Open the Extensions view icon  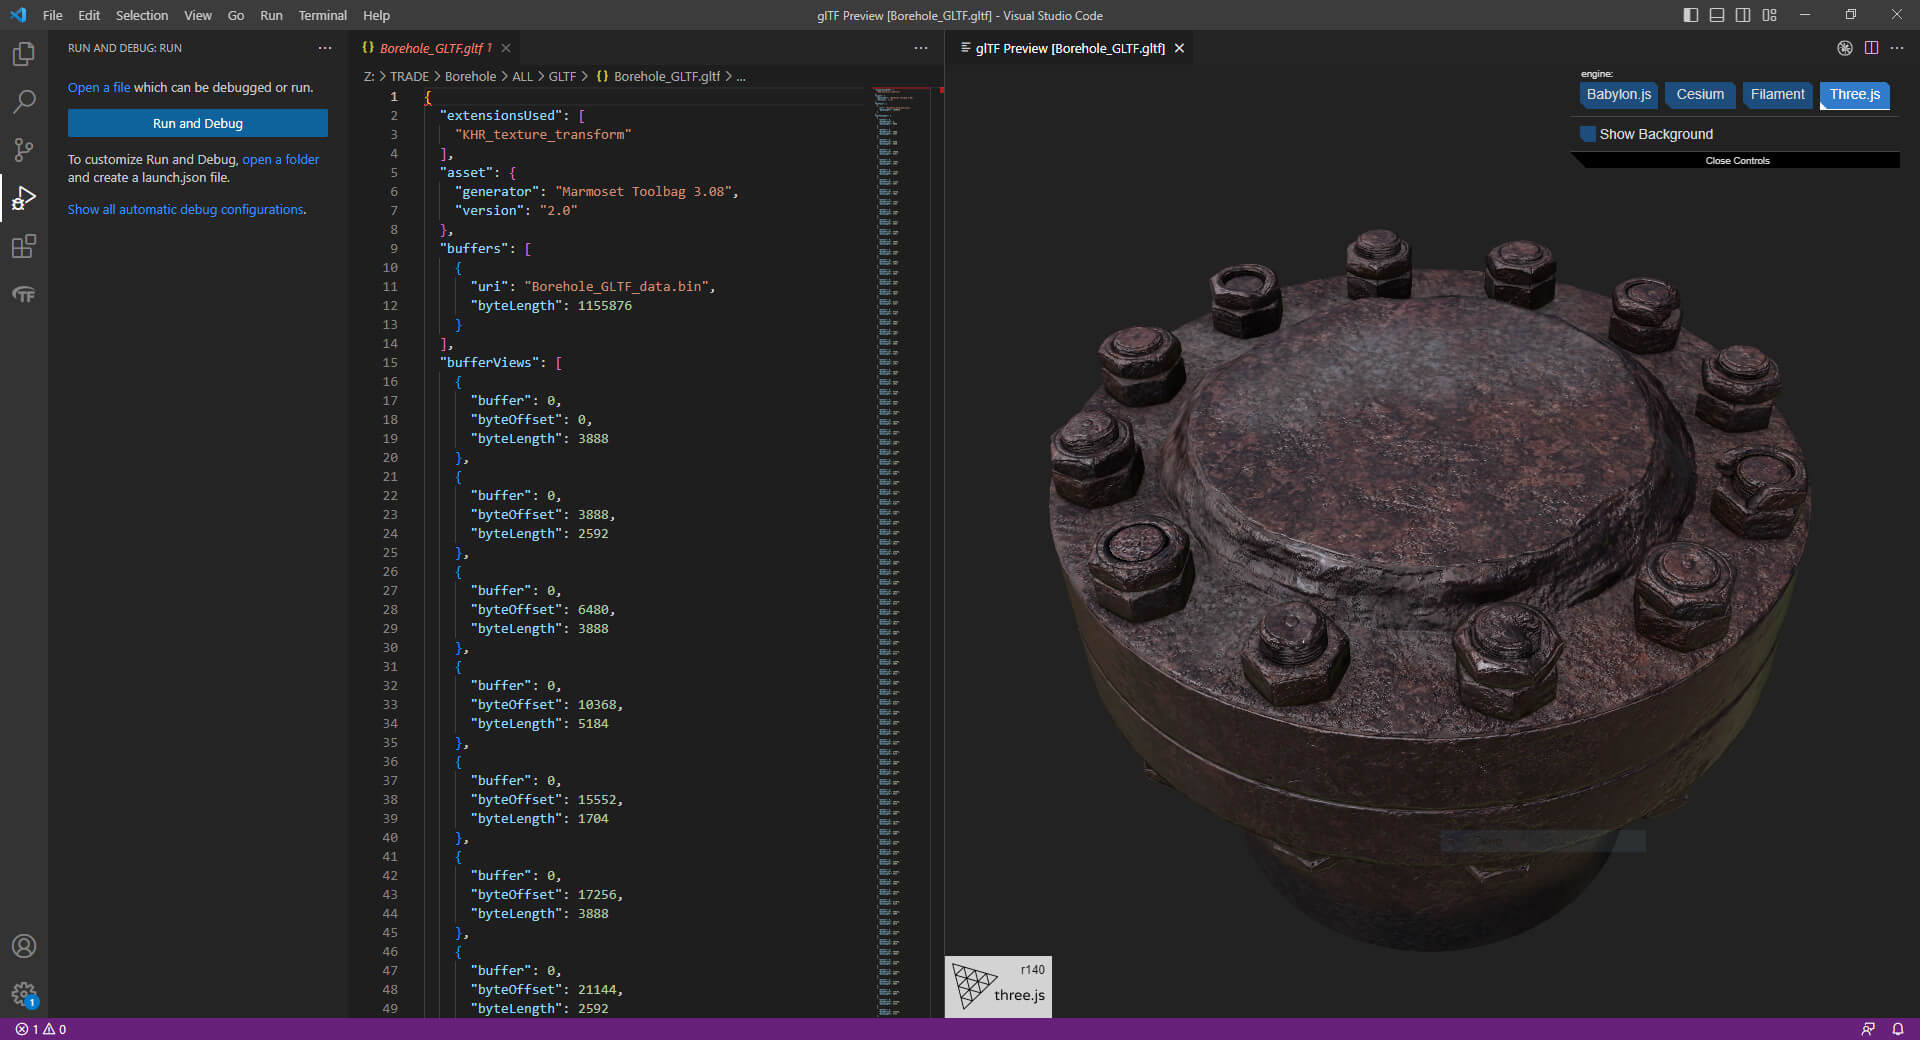[x=24, y=246]
